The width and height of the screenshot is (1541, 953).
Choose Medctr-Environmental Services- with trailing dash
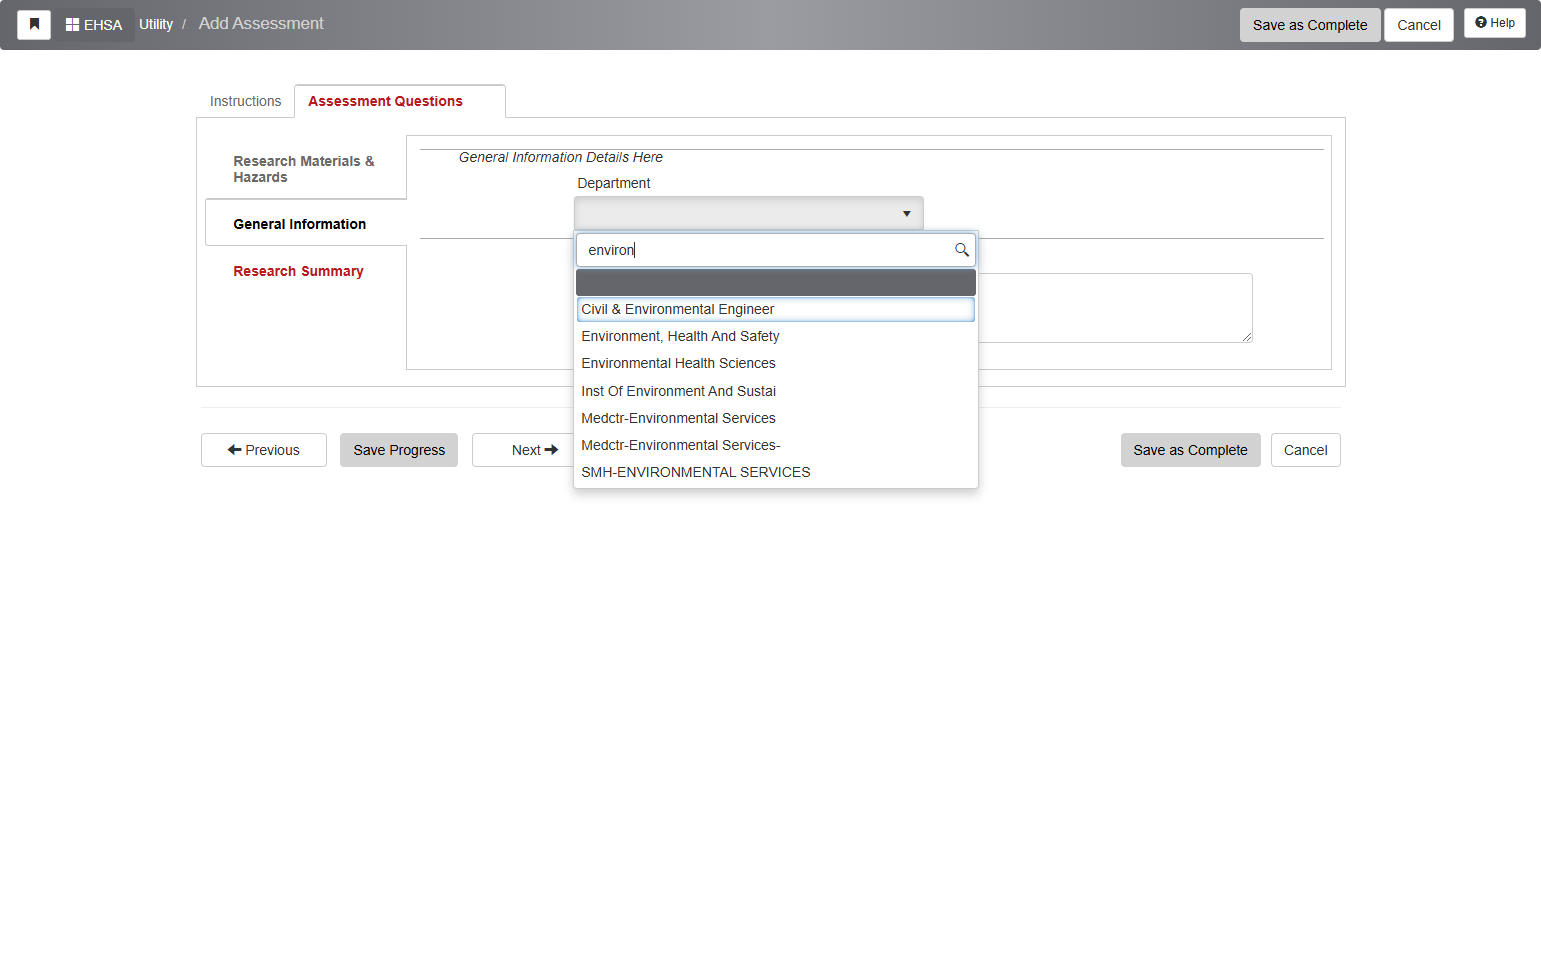(x=775, y=445)
